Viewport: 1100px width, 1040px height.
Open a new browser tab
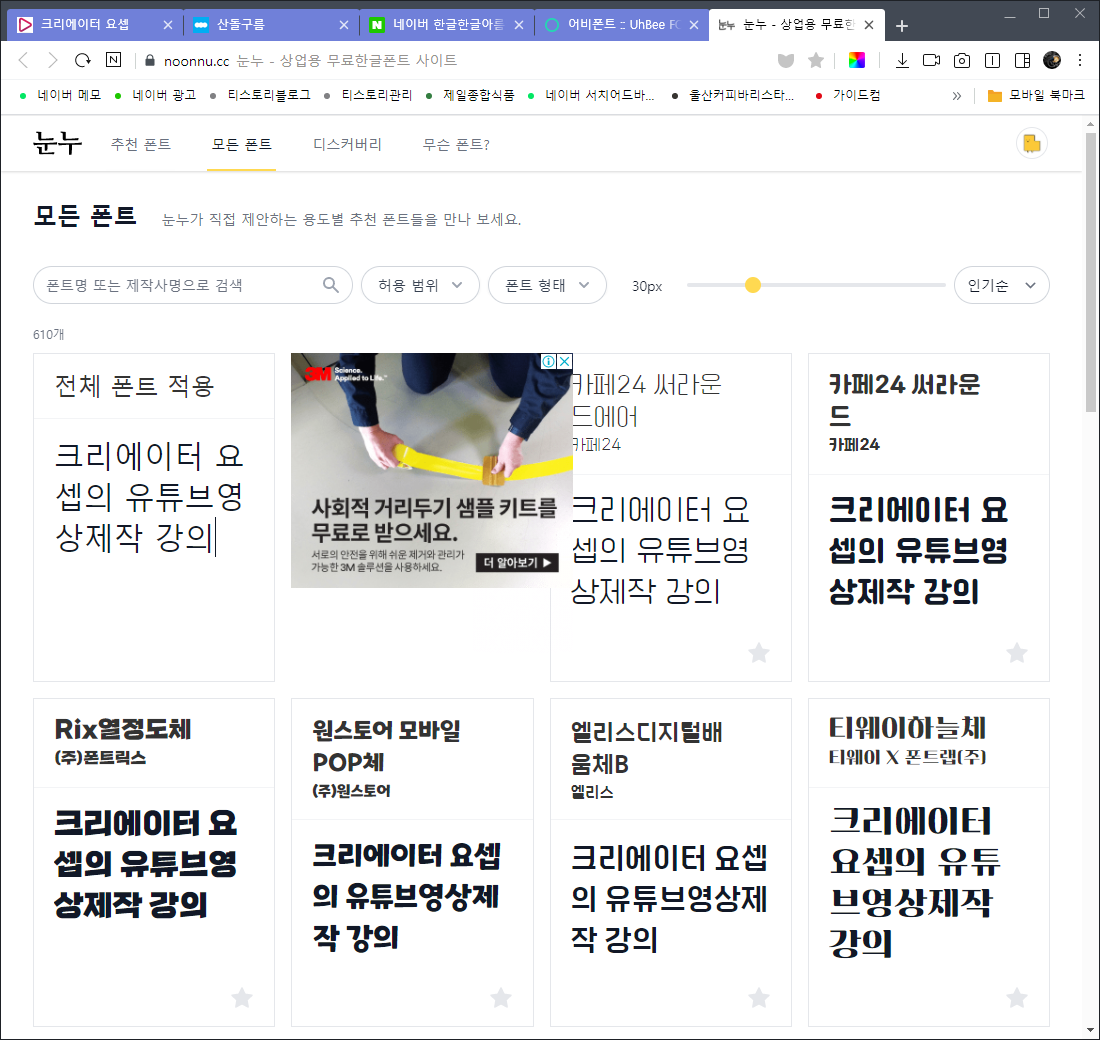902,26
